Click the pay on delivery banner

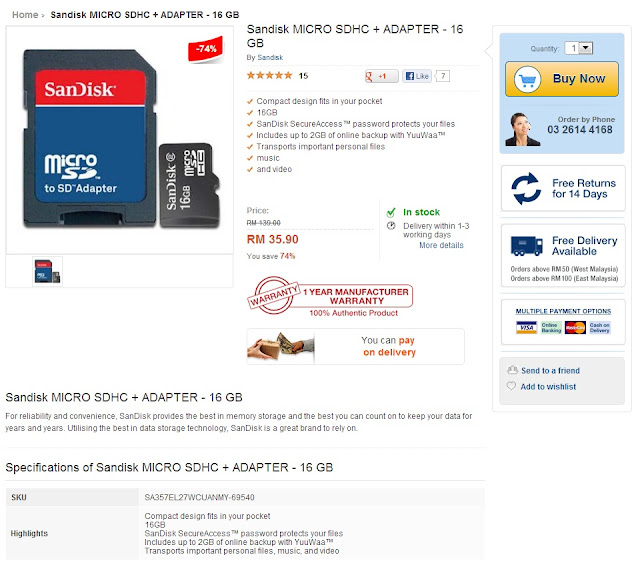pos(356,346)
